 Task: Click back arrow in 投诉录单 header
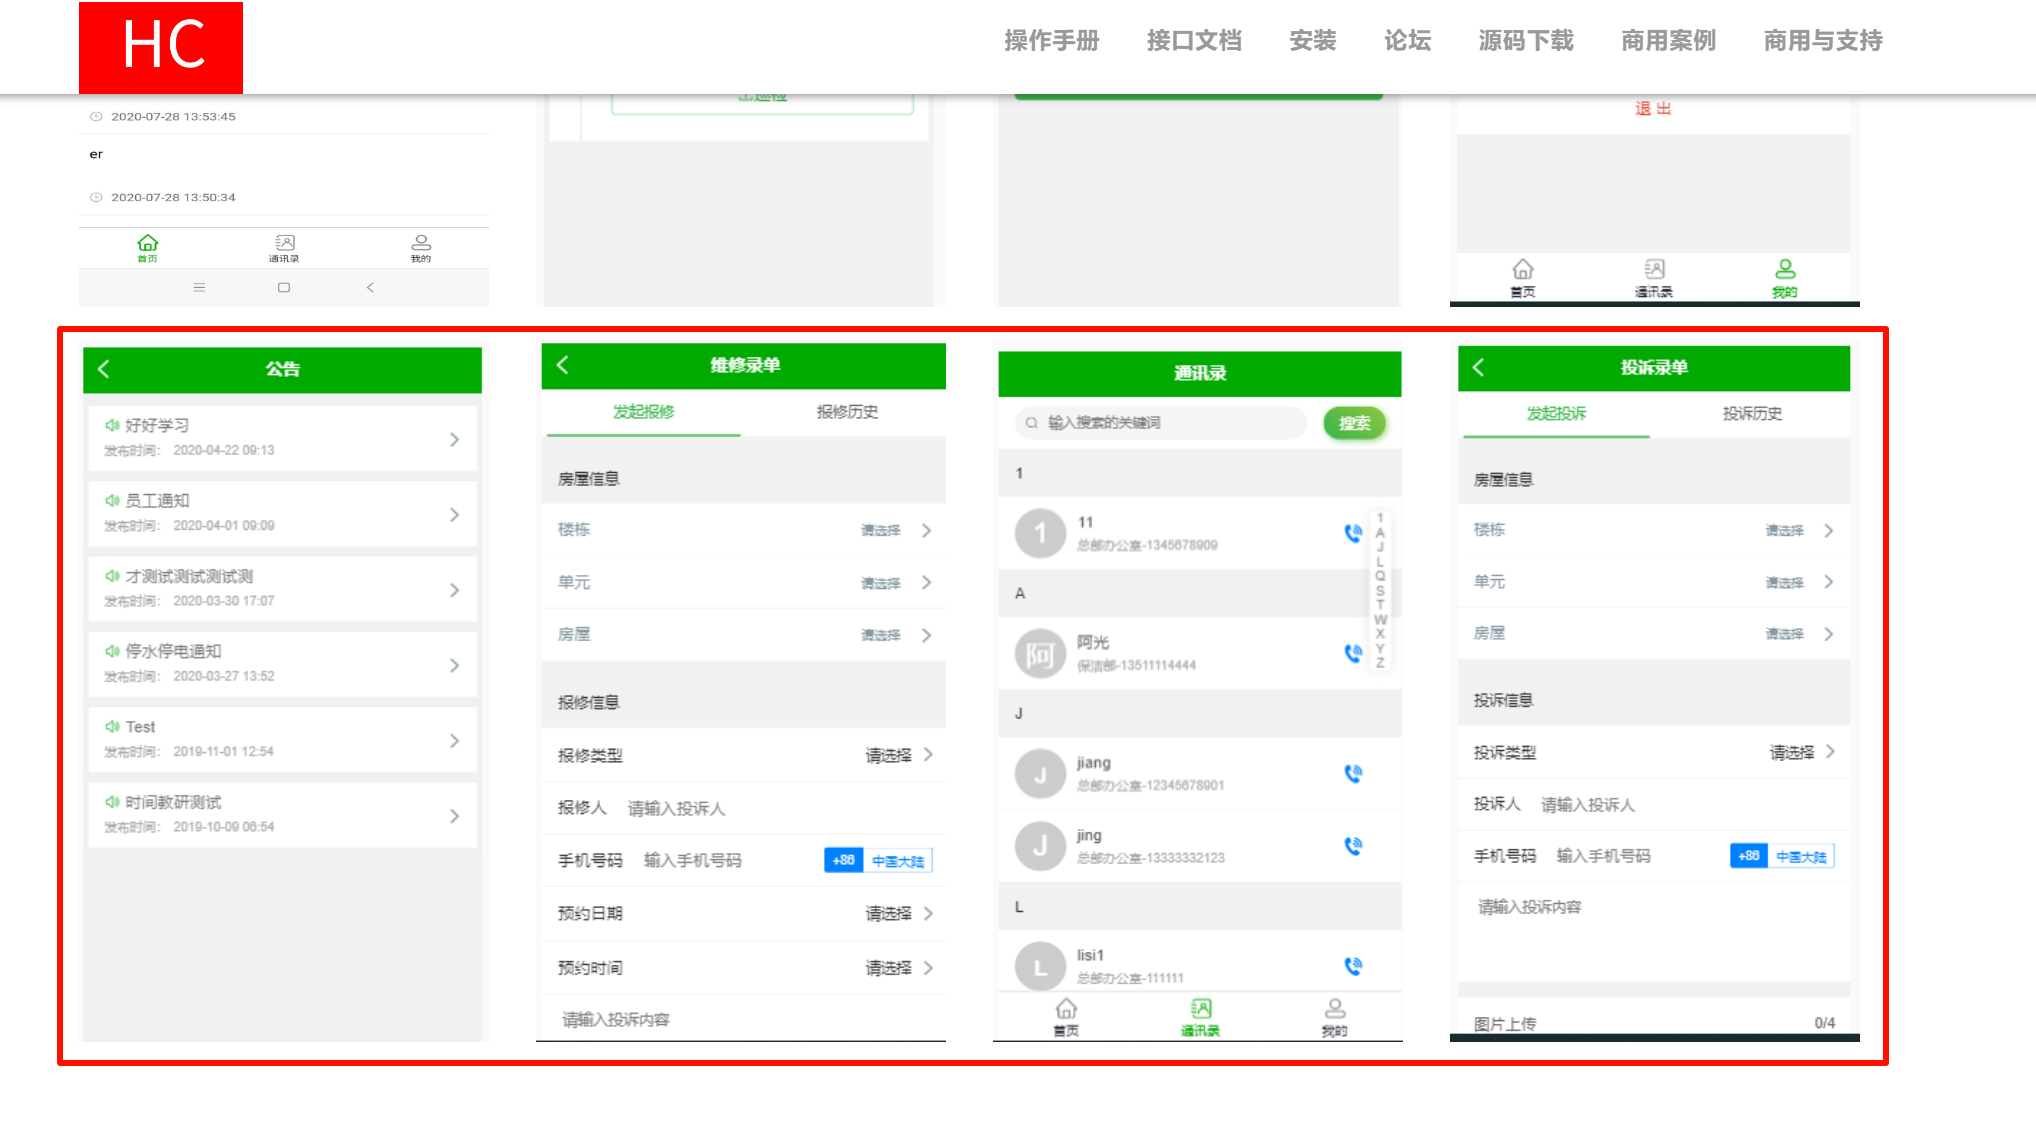1478,367
